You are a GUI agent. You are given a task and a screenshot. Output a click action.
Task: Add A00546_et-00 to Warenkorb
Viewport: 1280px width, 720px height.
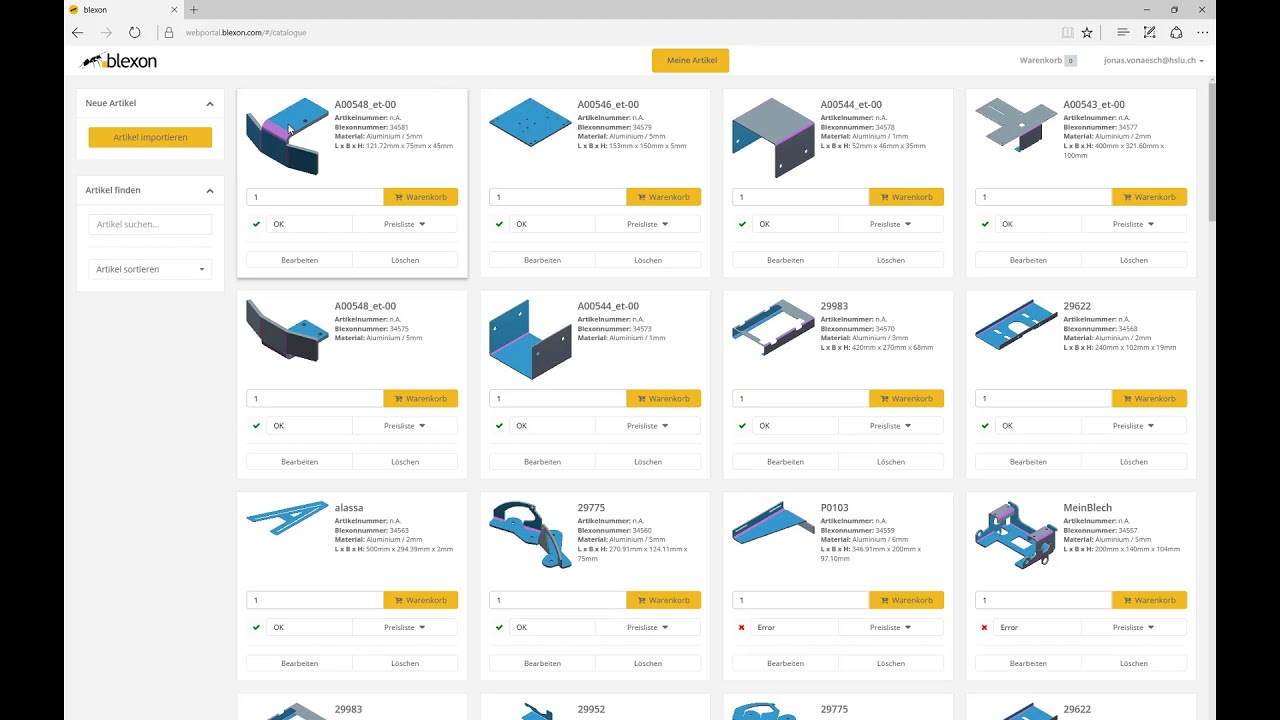tap(663, 197)
